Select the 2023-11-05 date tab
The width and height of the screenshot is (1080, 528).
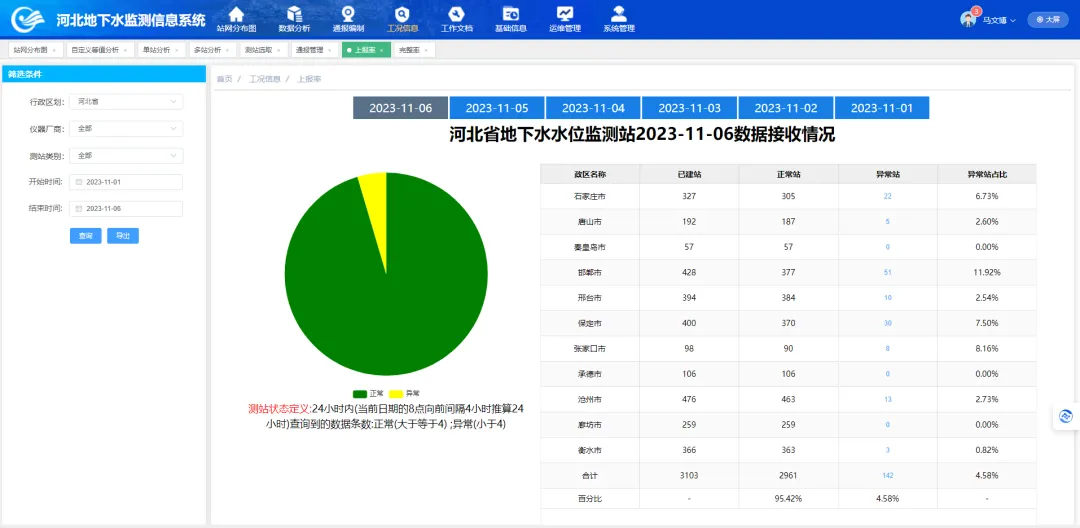click(497, 108)
